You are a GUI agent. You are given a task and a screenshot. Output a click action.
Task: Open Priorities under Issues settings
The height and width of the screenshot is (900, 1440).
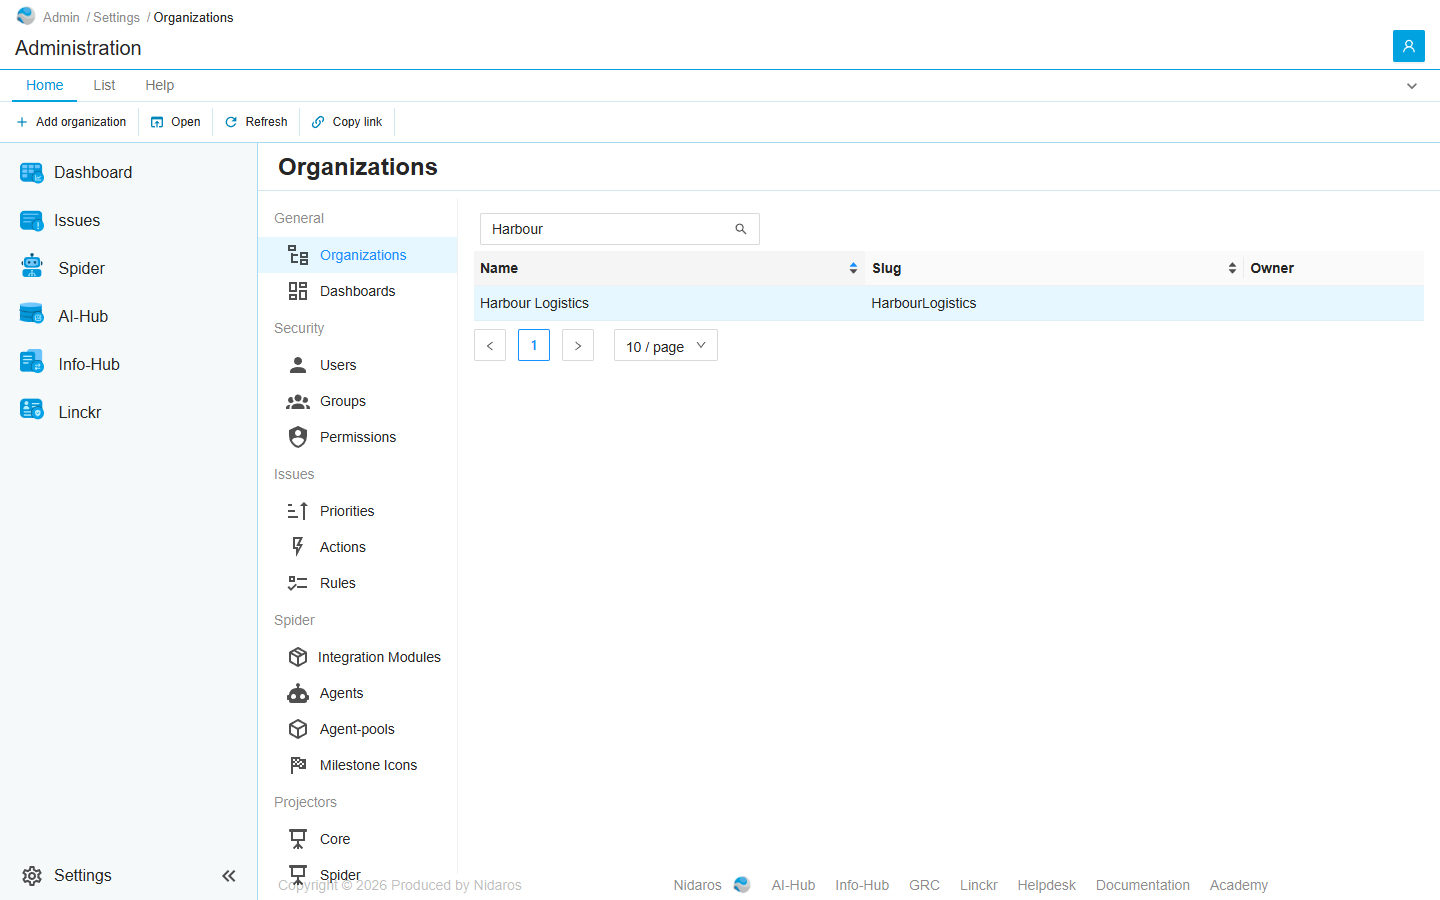tap(358, 511)
